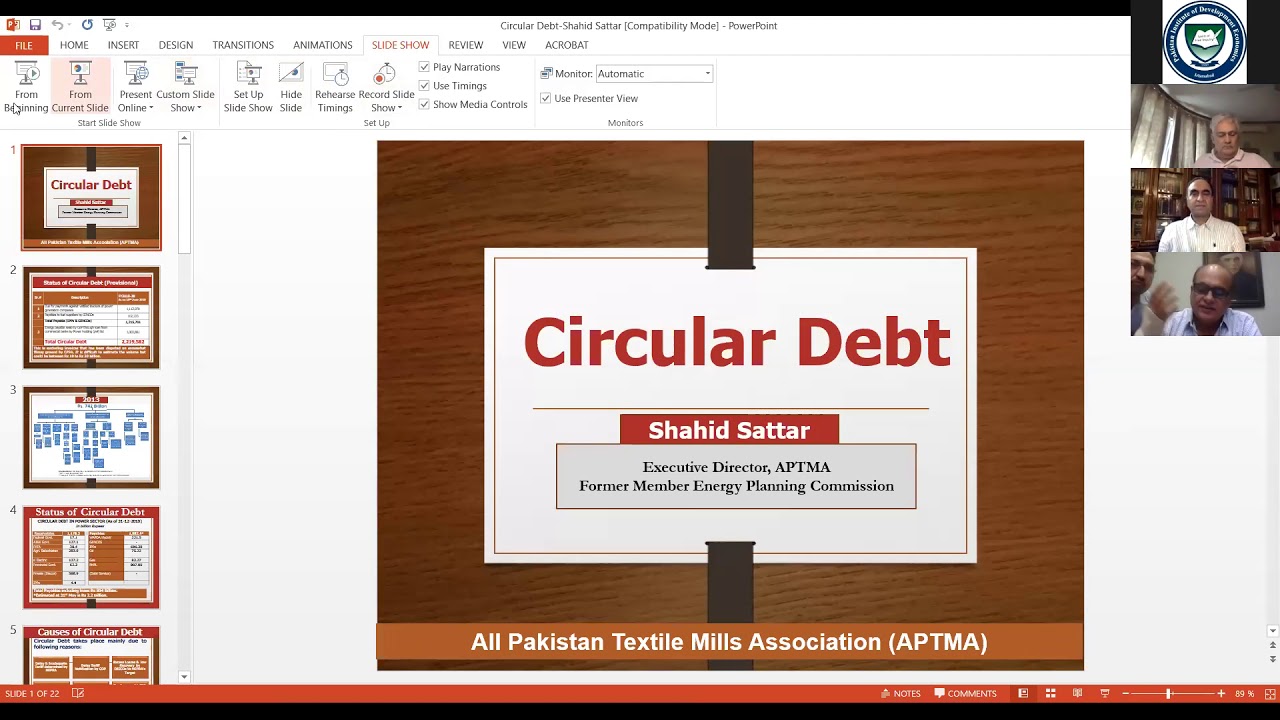Select slide 1 thumbnail Circular Debt

tap(91, 197)
